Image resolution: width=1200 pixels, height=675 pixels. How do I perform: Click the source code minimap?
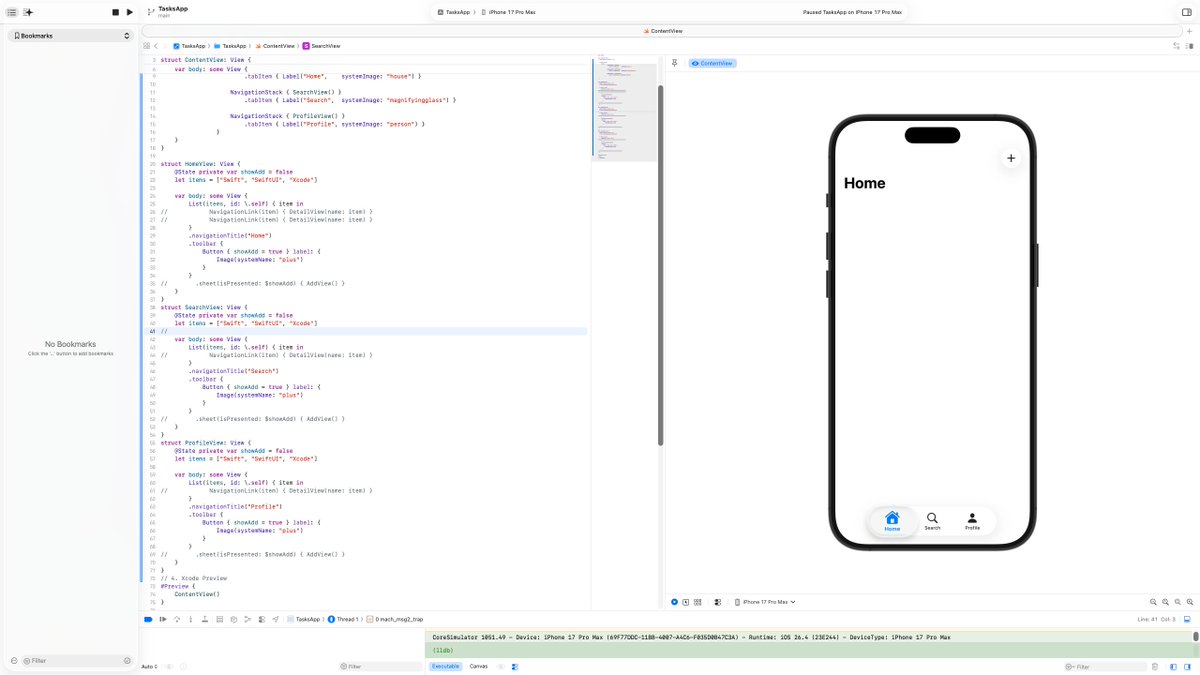(x=625, y=110)
